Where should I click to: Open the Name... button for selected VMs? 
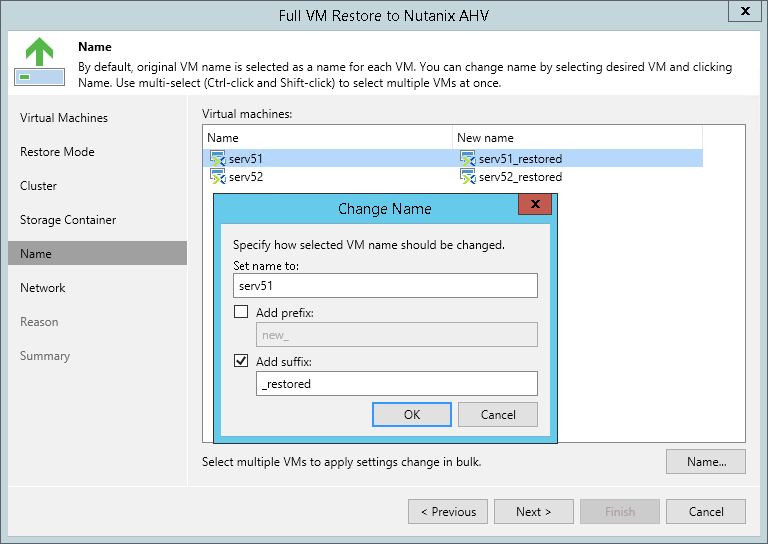coord(706,461)
